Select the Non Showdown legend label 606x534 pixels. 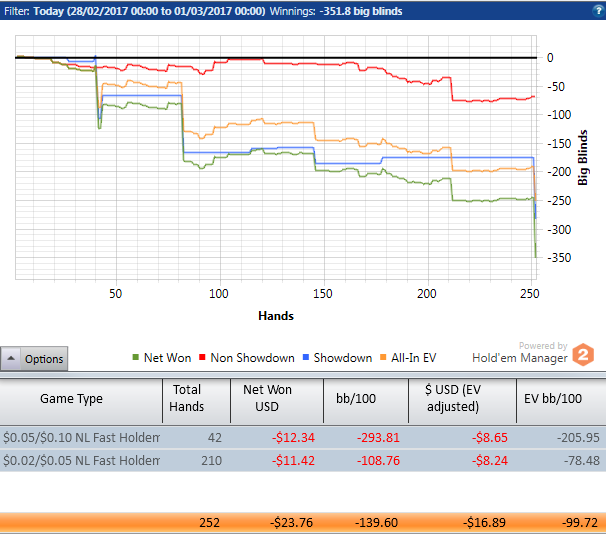pos(252,358)
